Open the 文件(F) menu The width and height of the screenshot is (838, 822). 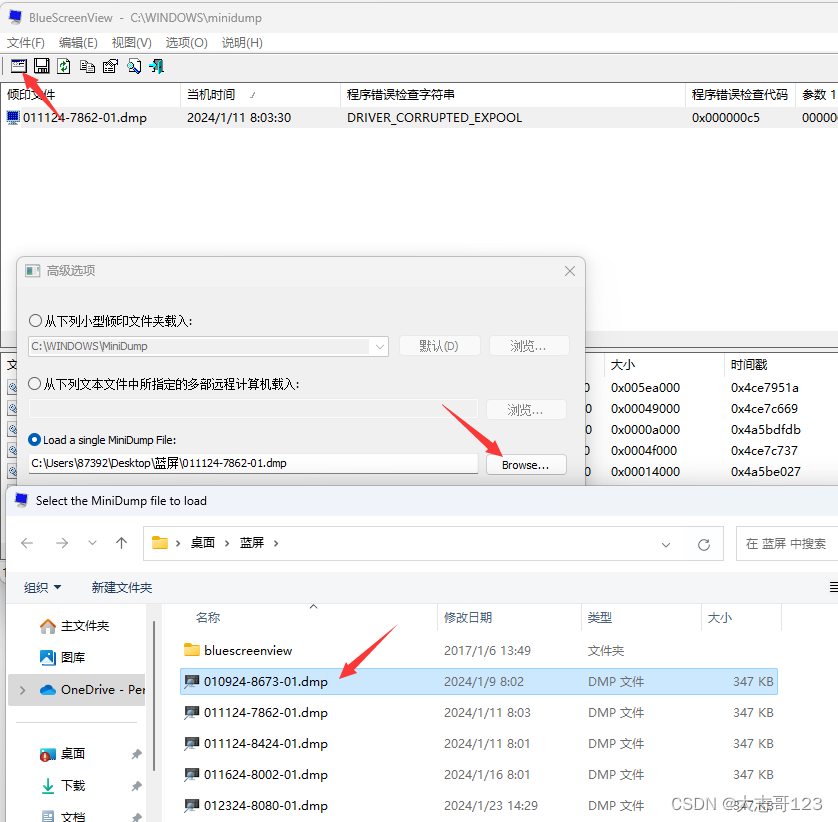[x=26, y=43]
